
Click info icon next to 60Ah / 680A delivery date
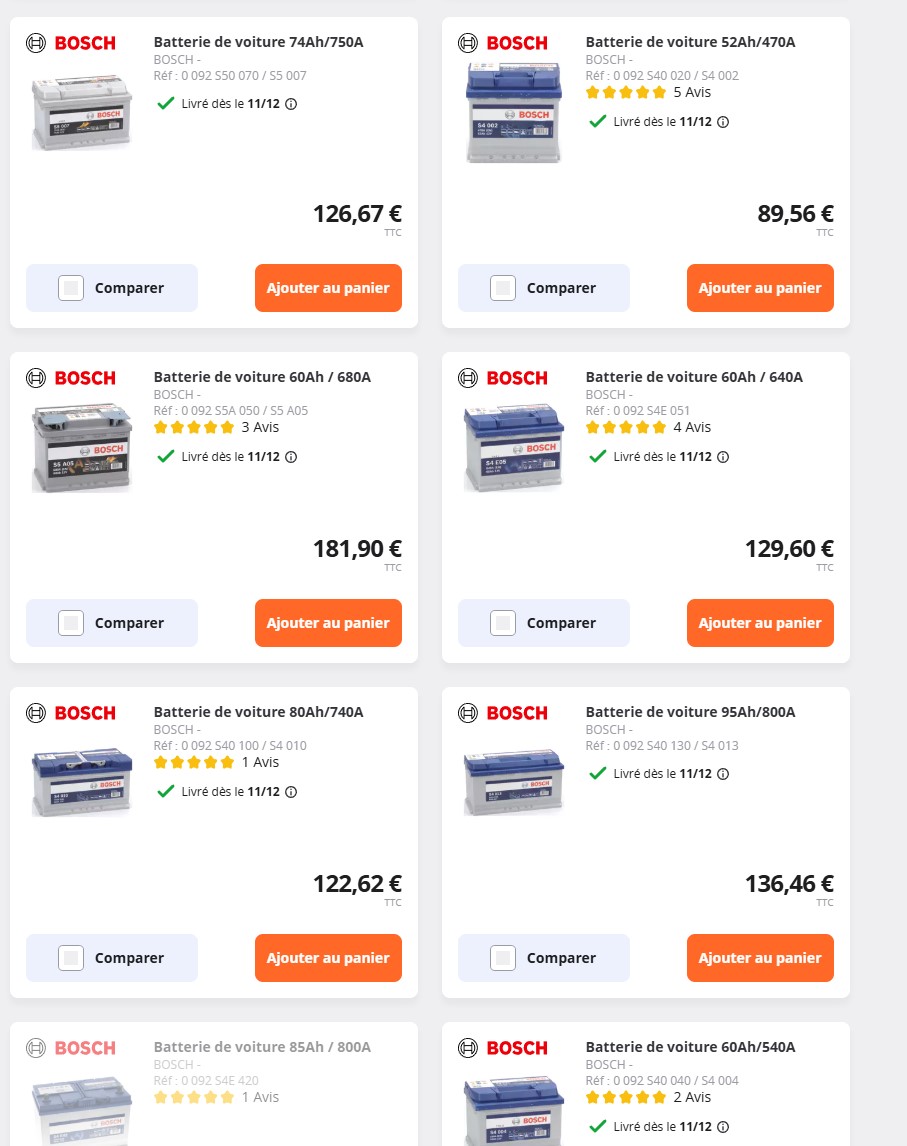pyautogui.click(x=292, y=457)
